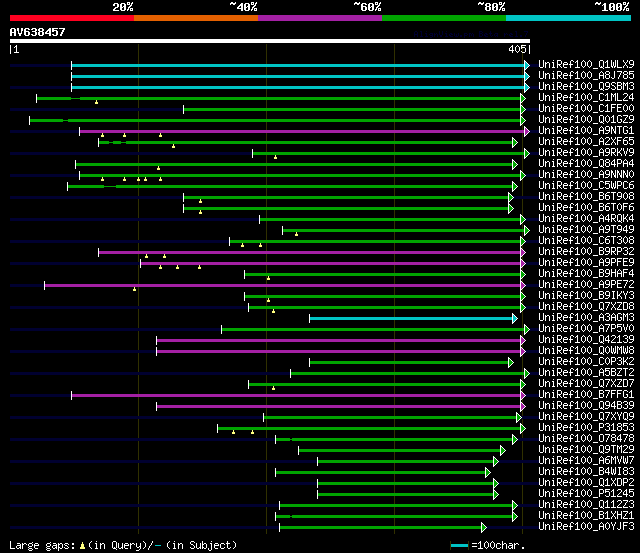Click the yellow gap marker under A9T949 bar
Viewport: 640px width, 553px height.
296,234
